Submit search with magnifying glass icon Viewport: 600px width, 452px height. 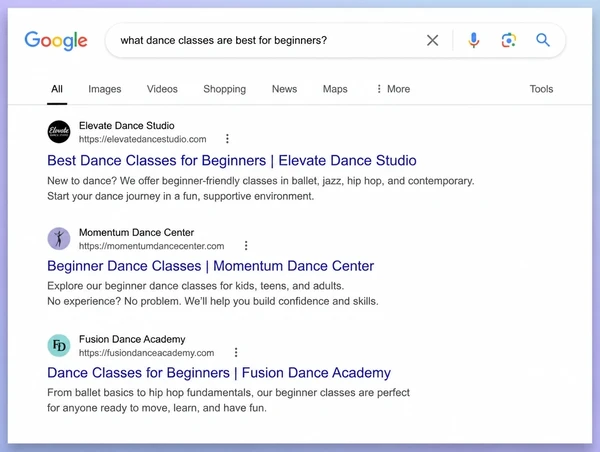[x=543, y=40]
